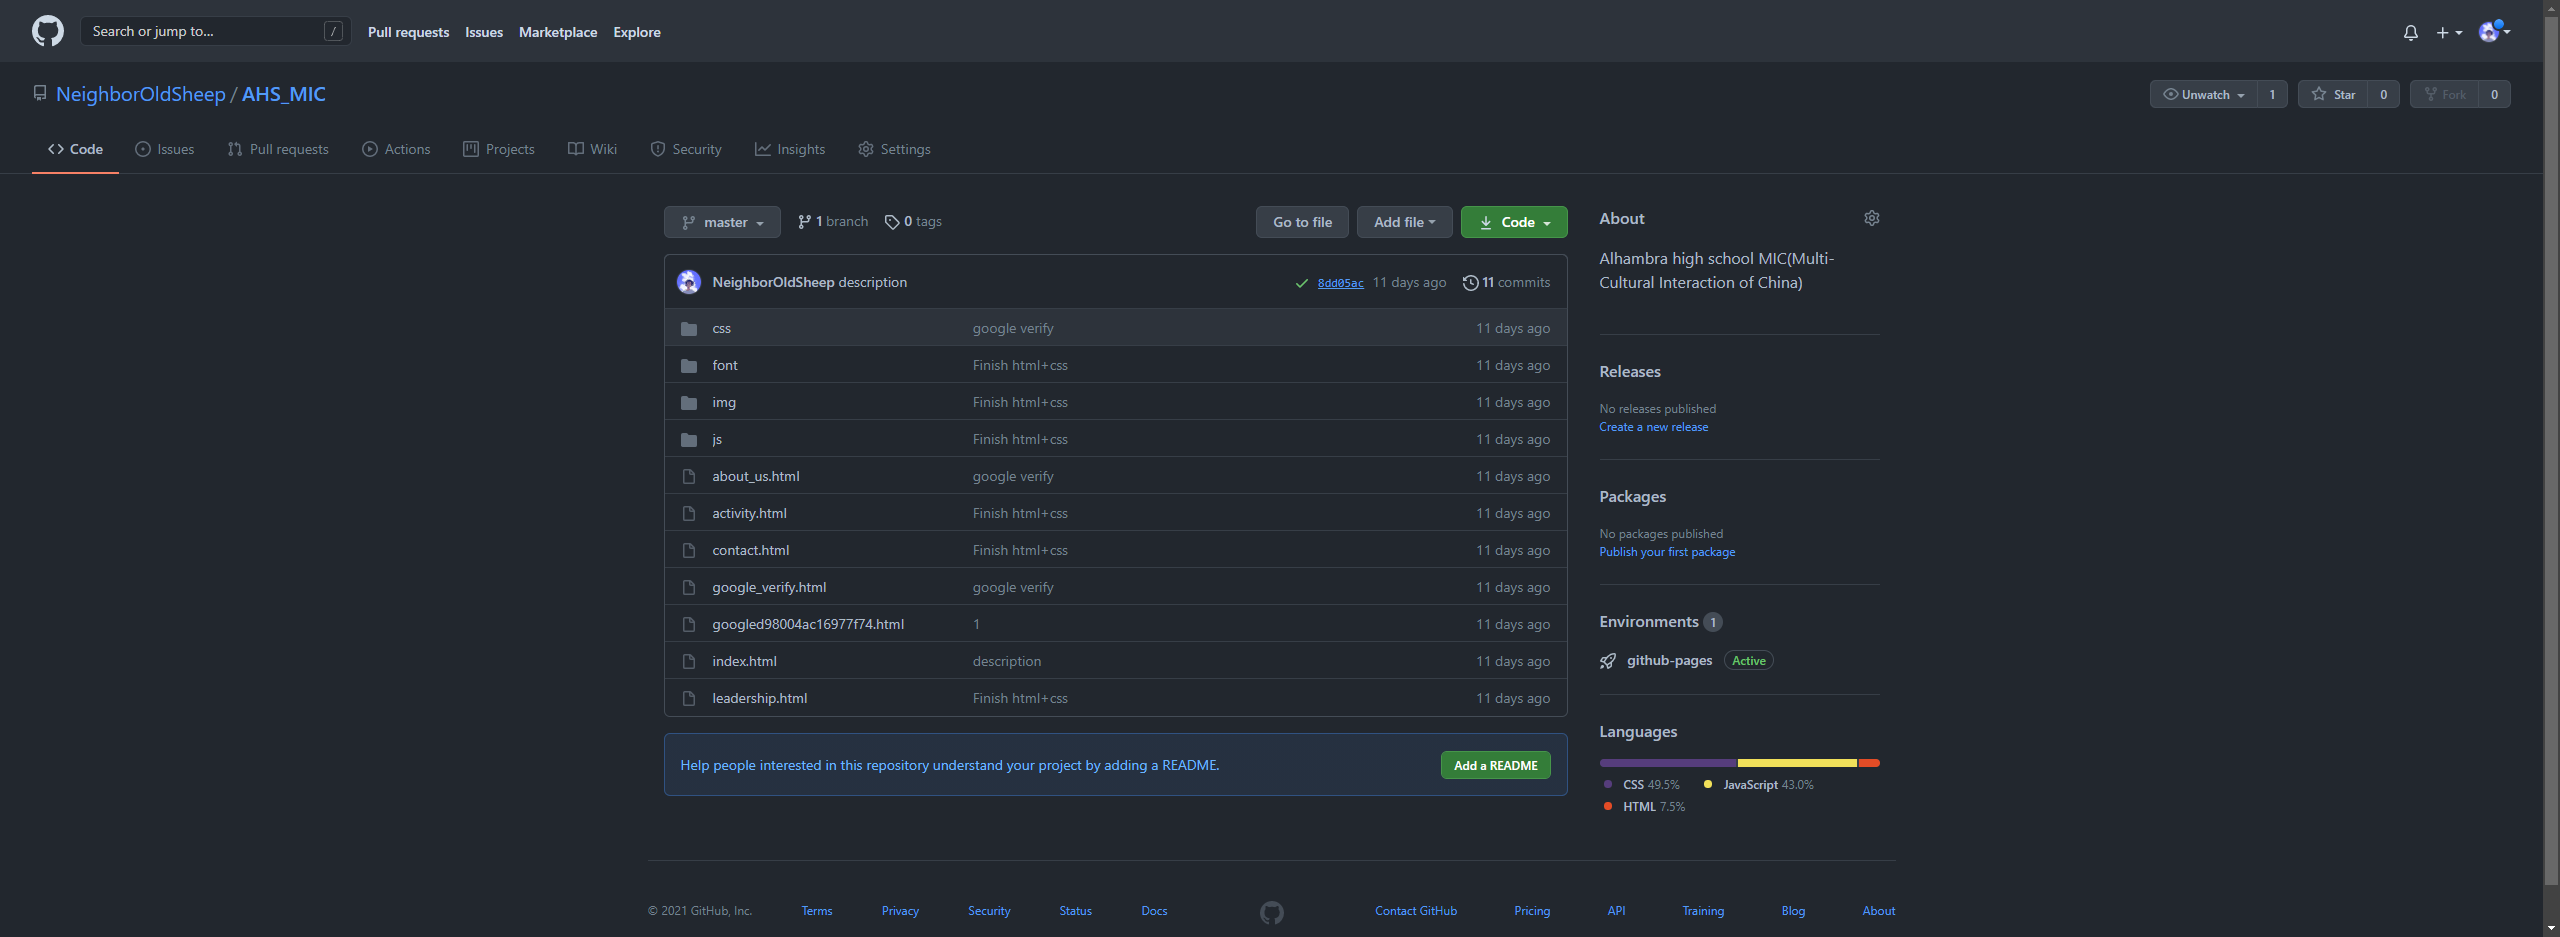The height and width of the screenshot is (937, 2560).
Task: Open the googled98004ac16977f74.html file
Action: (x=808, y=625)
